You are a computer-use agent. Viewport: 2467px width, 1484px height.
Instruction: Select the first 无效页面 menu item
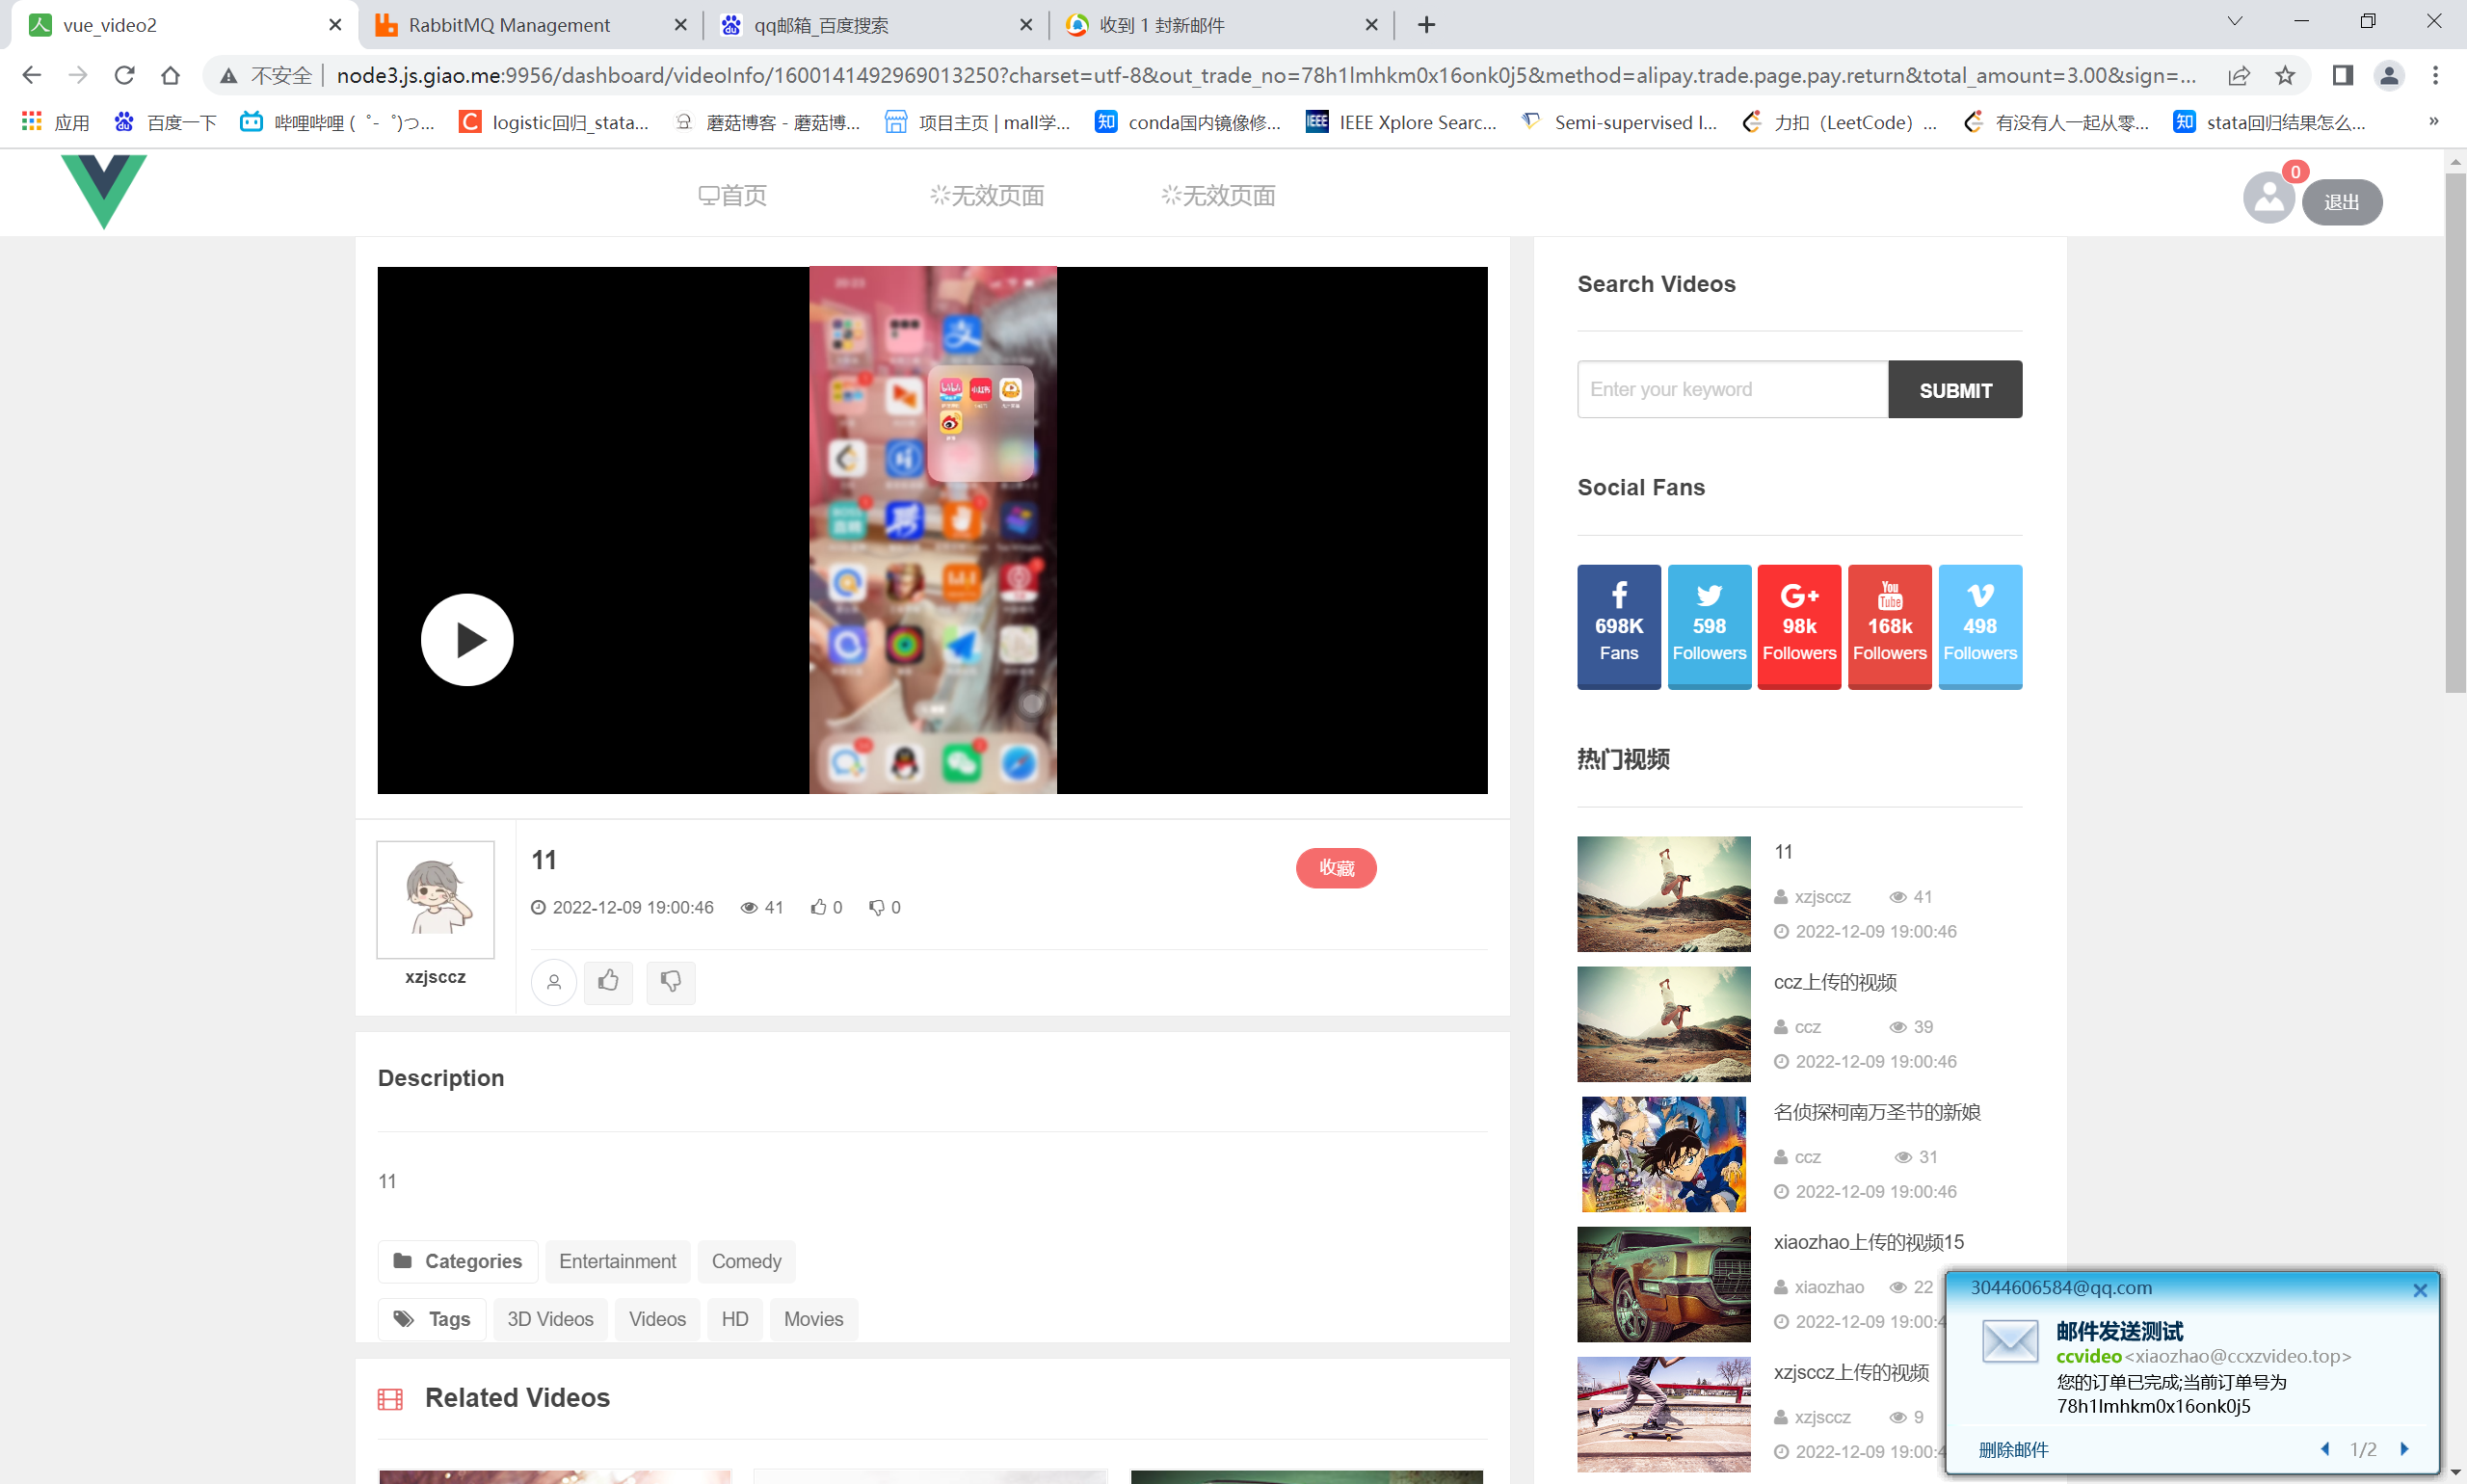pos(986,196)
